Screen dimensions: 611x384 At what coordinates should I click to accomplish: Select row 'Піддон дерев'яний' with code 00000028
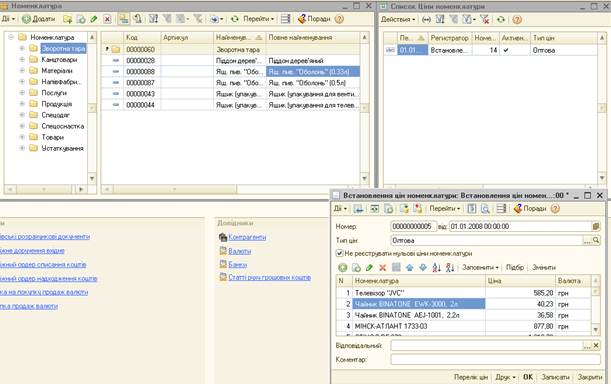point(230,60)
